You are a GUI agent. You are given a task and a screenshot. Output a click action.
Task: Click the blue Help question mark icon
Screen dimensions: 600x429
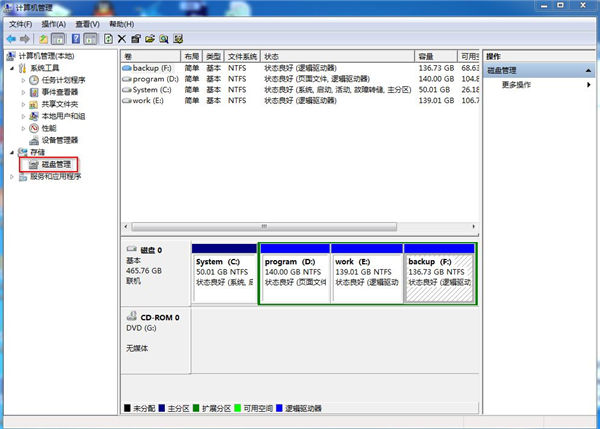pyautogui.click(x=75, y=39)
